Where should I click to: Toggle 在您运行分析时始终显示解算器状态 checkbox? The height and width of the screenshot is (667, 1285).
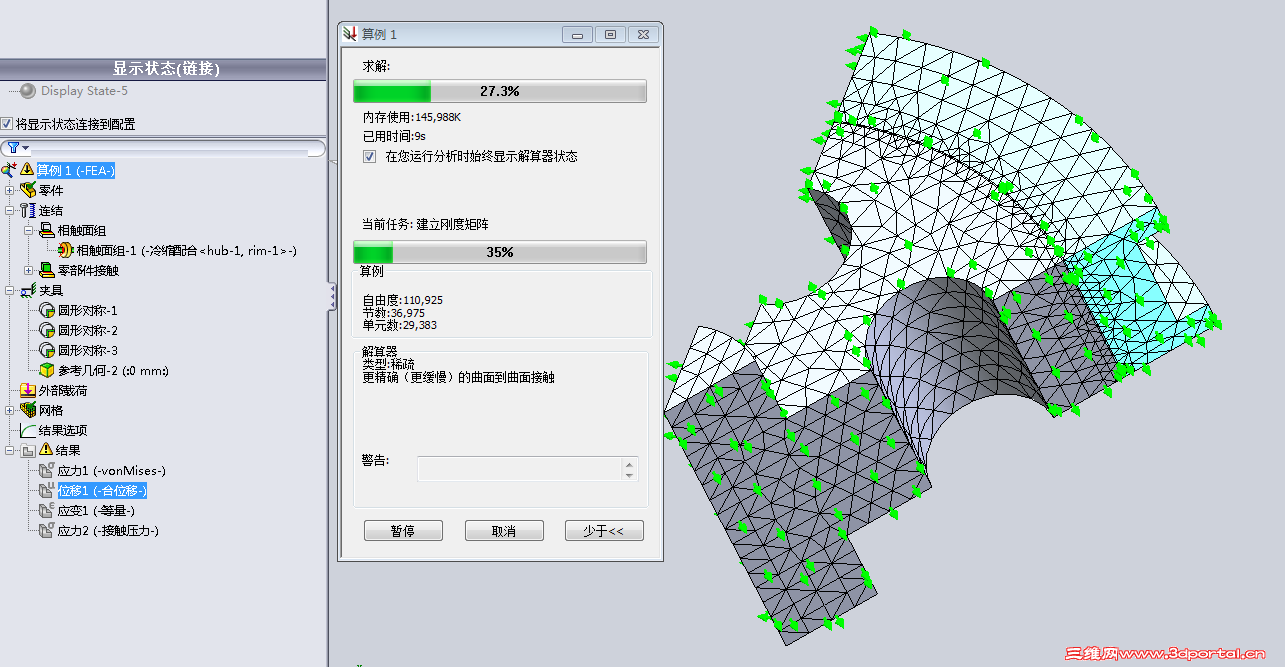pyautogui.click(x=369, y=157)
